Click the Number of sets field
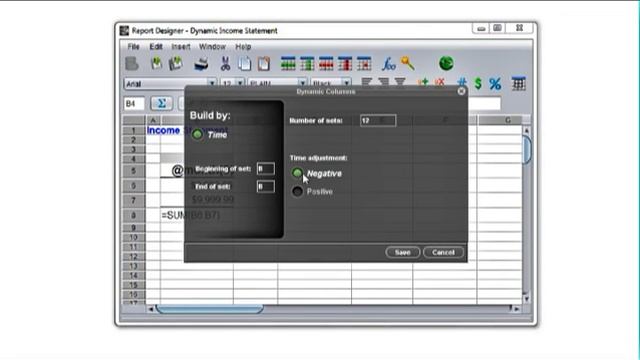The width and height of the screenshot is (640, 360). (x=378, y=120)
